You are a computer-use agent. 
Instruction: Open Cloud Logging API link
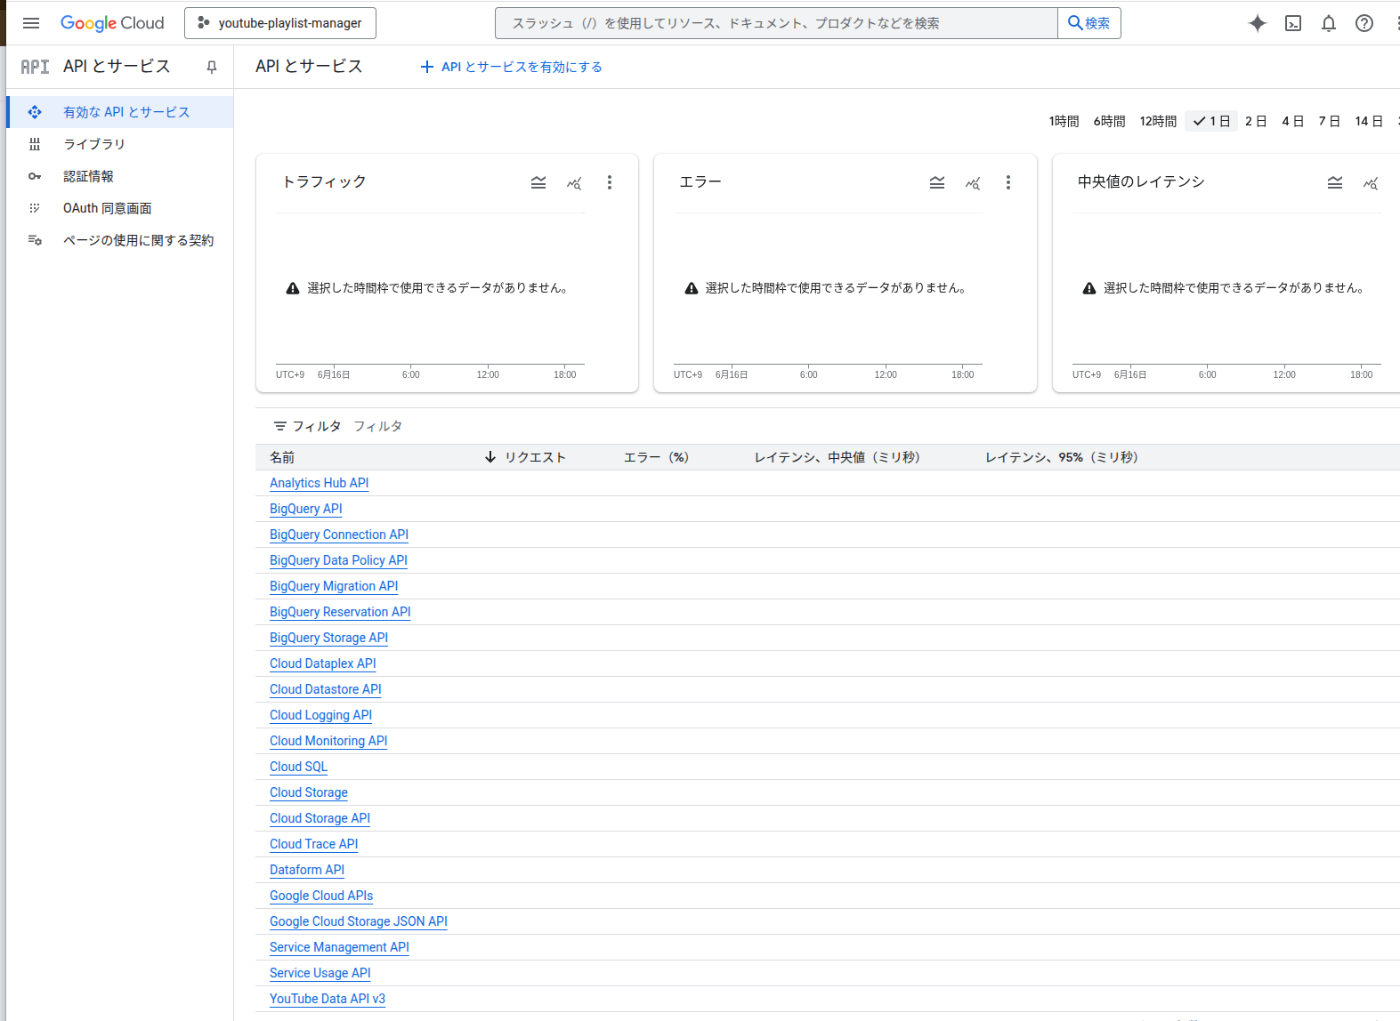click(321, 715)
